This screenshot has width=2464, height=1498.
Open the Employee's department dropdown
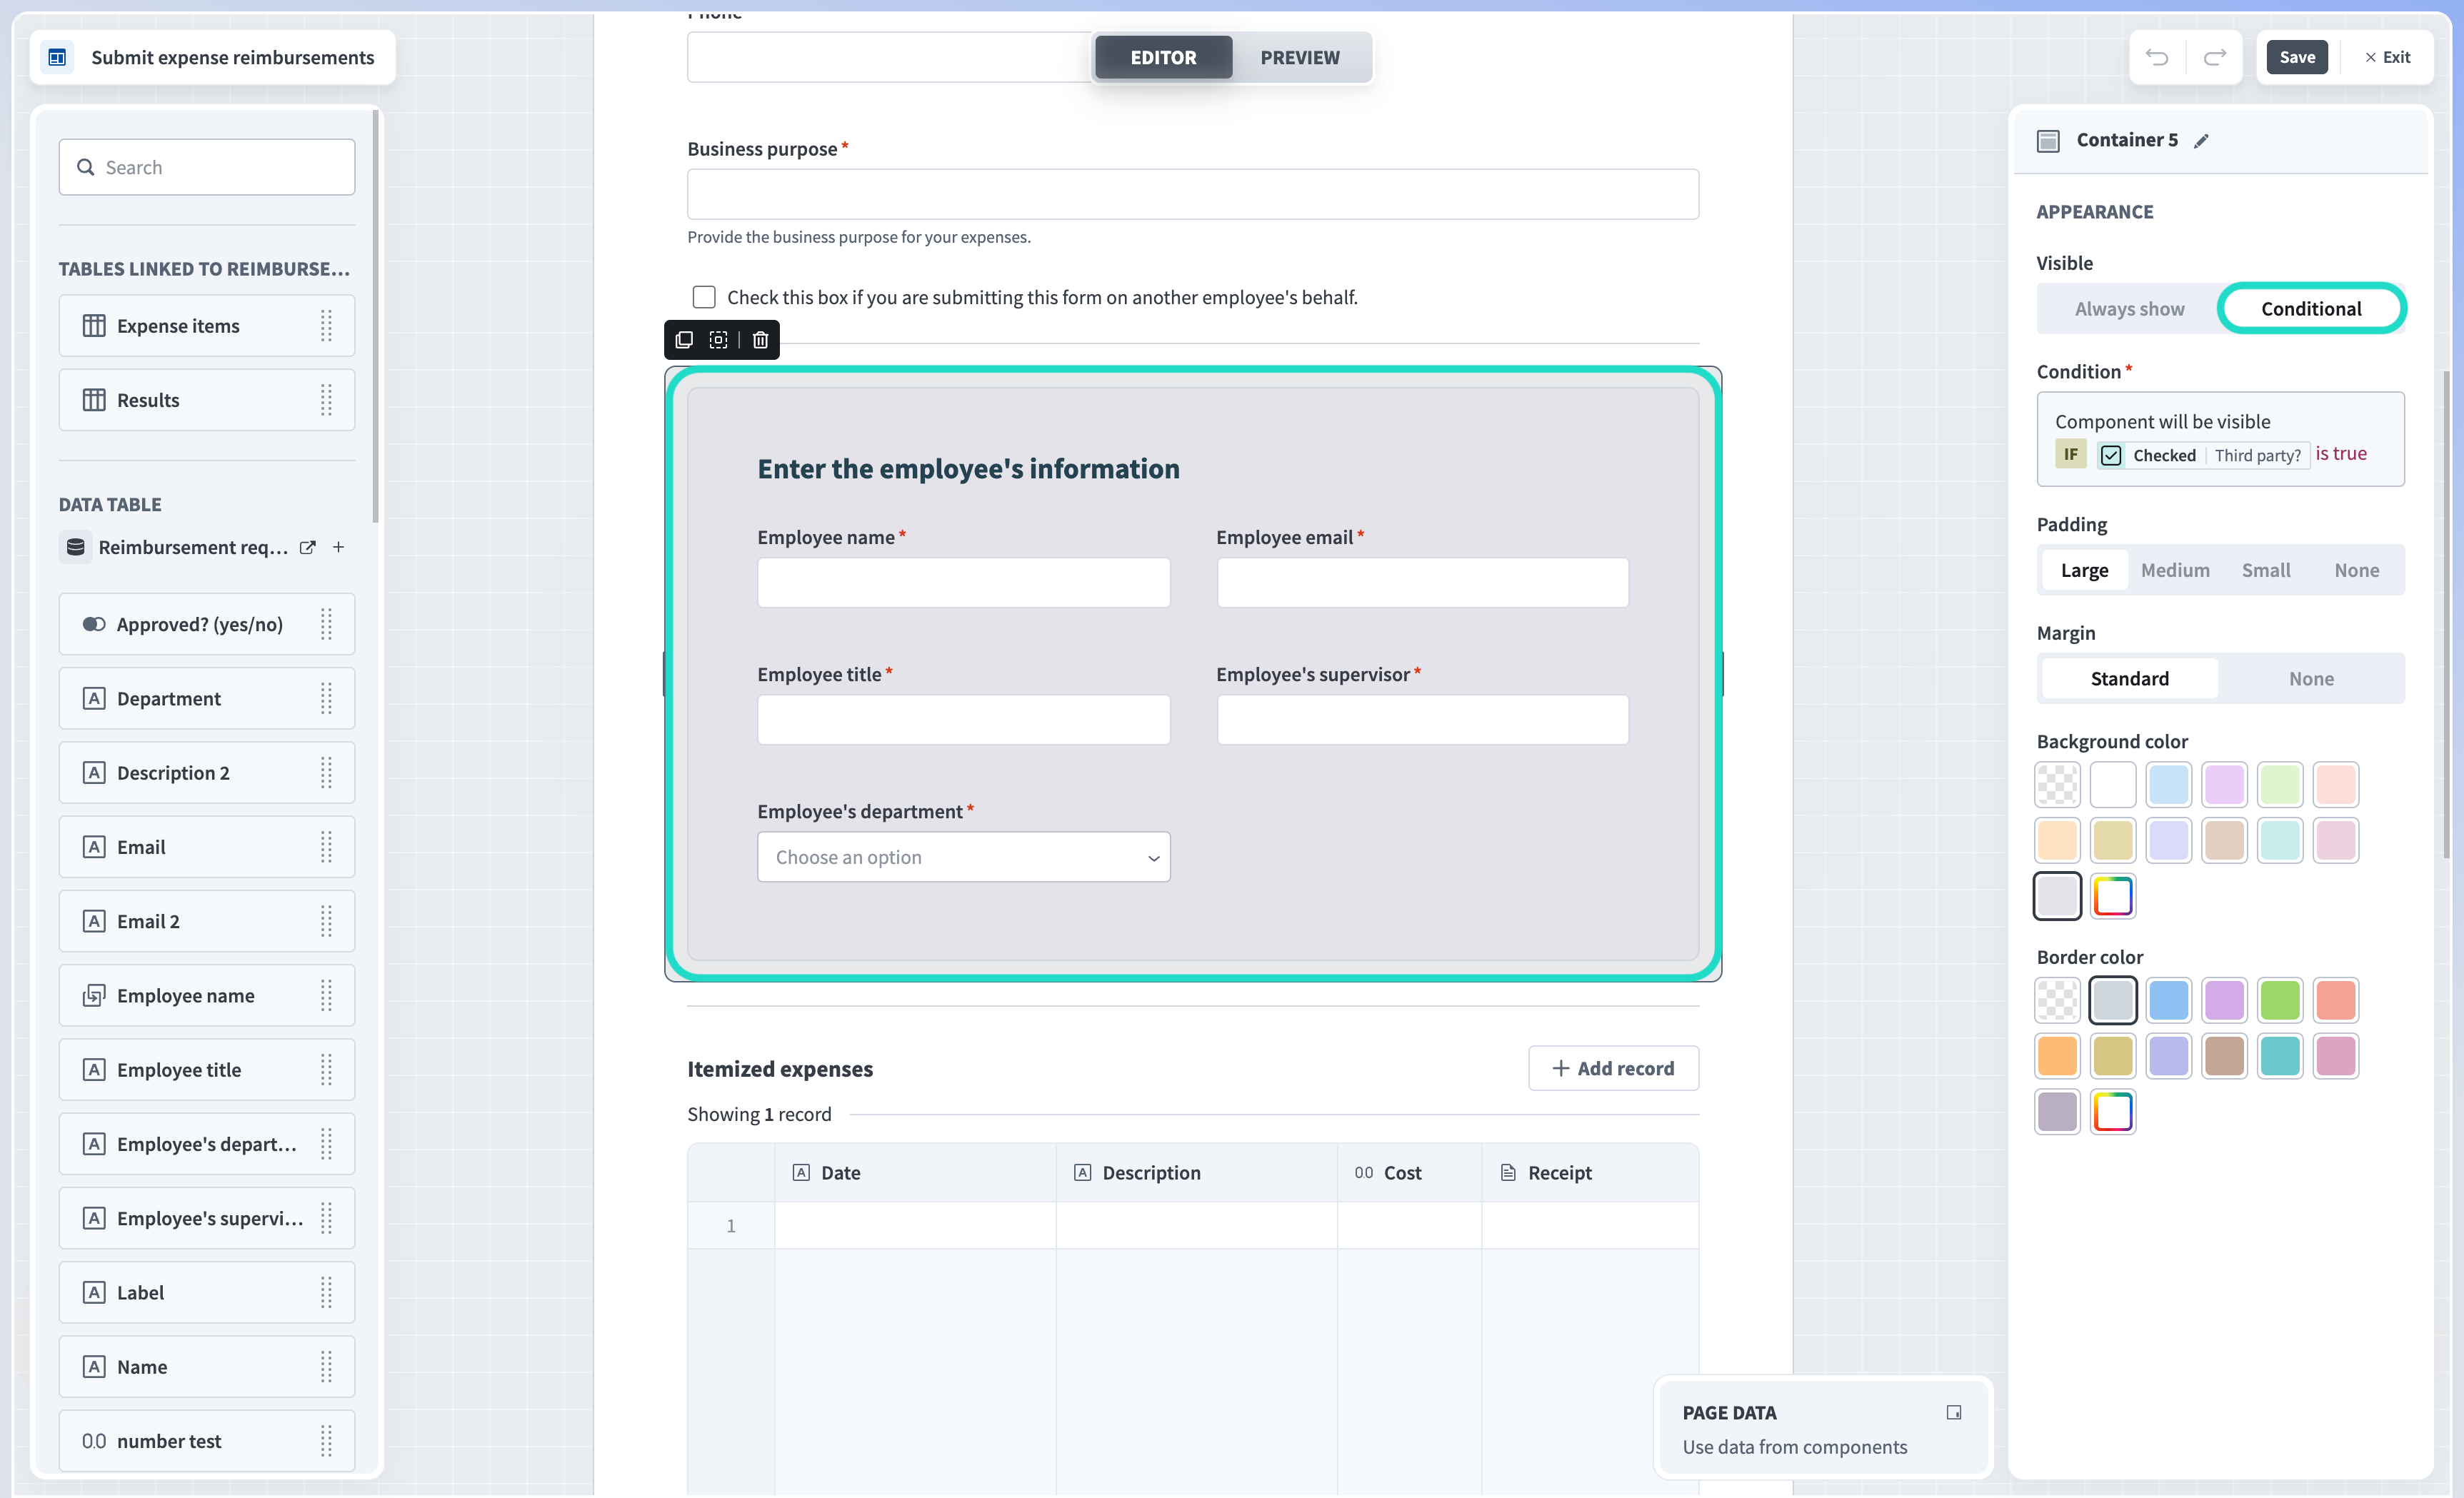coord(964,857)
